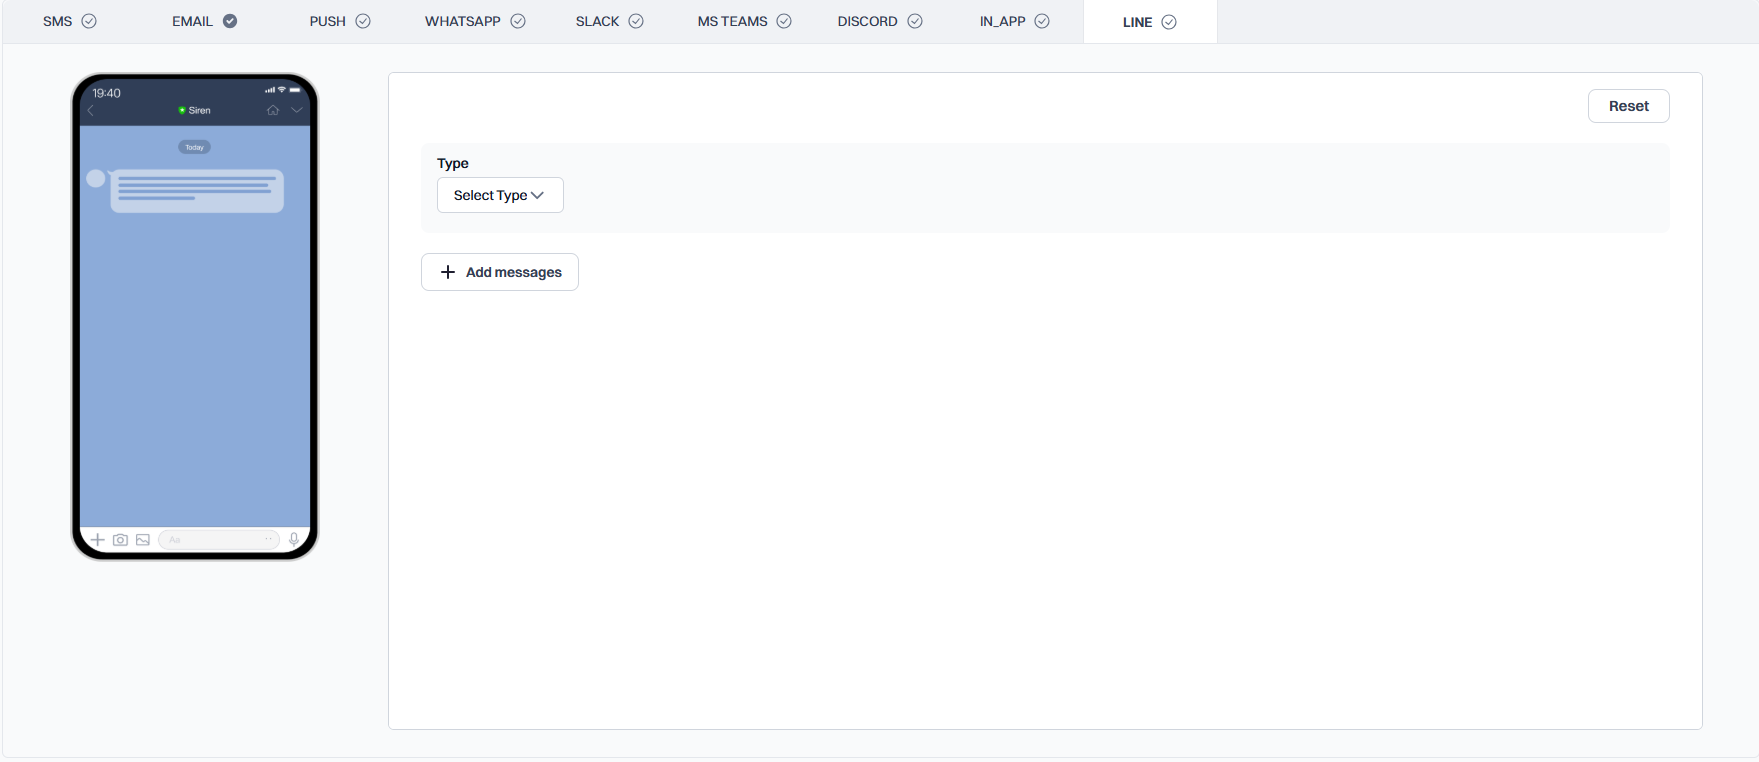Image resolution: width=1759 pixels, height=762 pixels.
Task: Select the LINE tab
Action: click(x=1150, y=21)
